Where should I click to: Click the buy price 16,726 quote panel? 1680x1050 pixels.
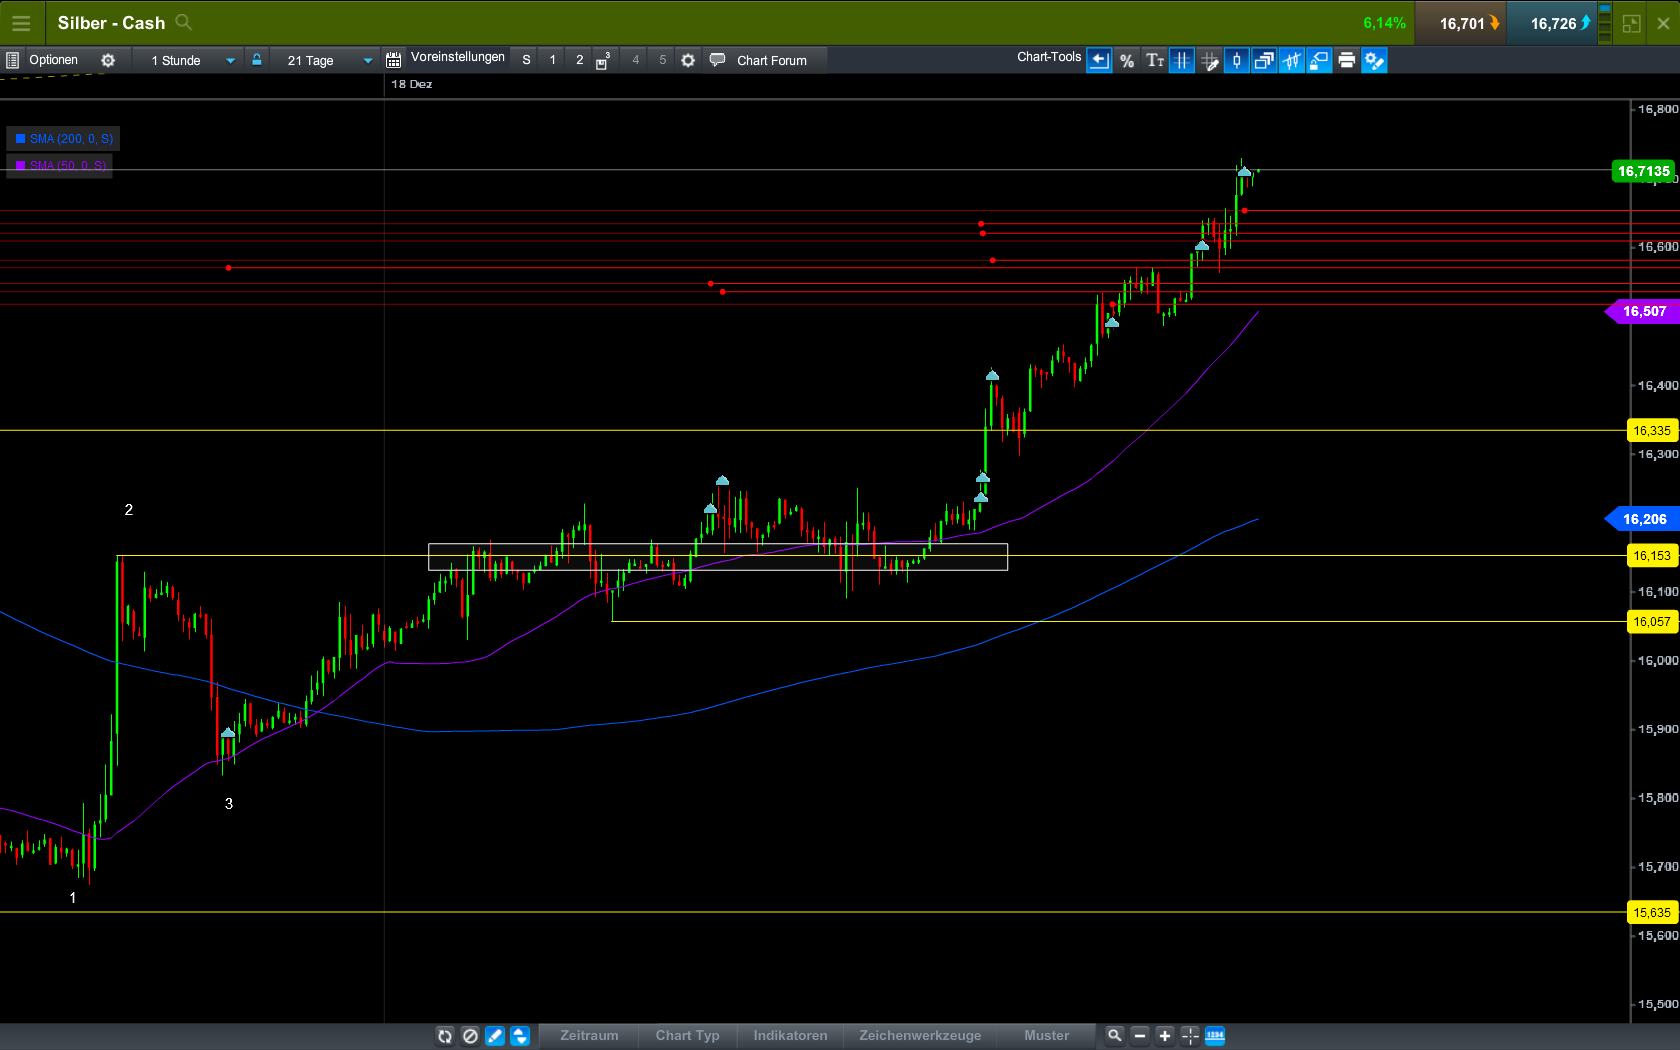pos(1552,22)
